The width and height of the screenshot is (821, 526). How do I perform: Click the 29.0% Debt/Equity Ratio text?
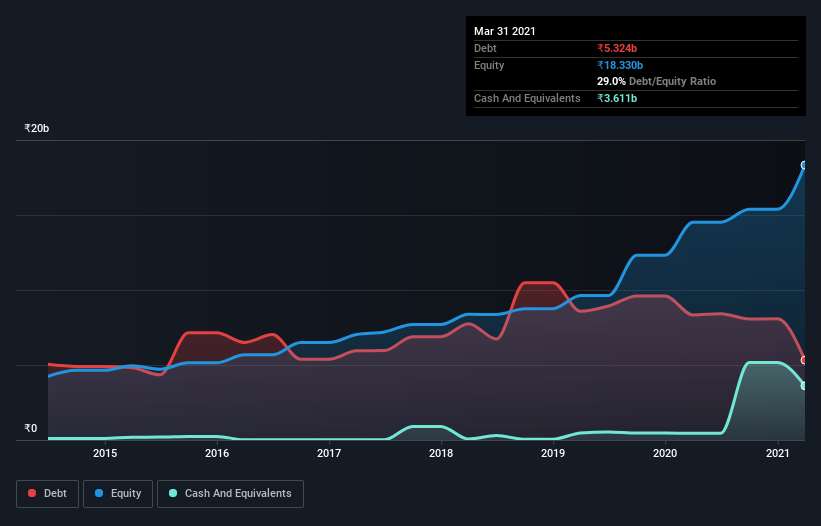click(x=657, y=81)
